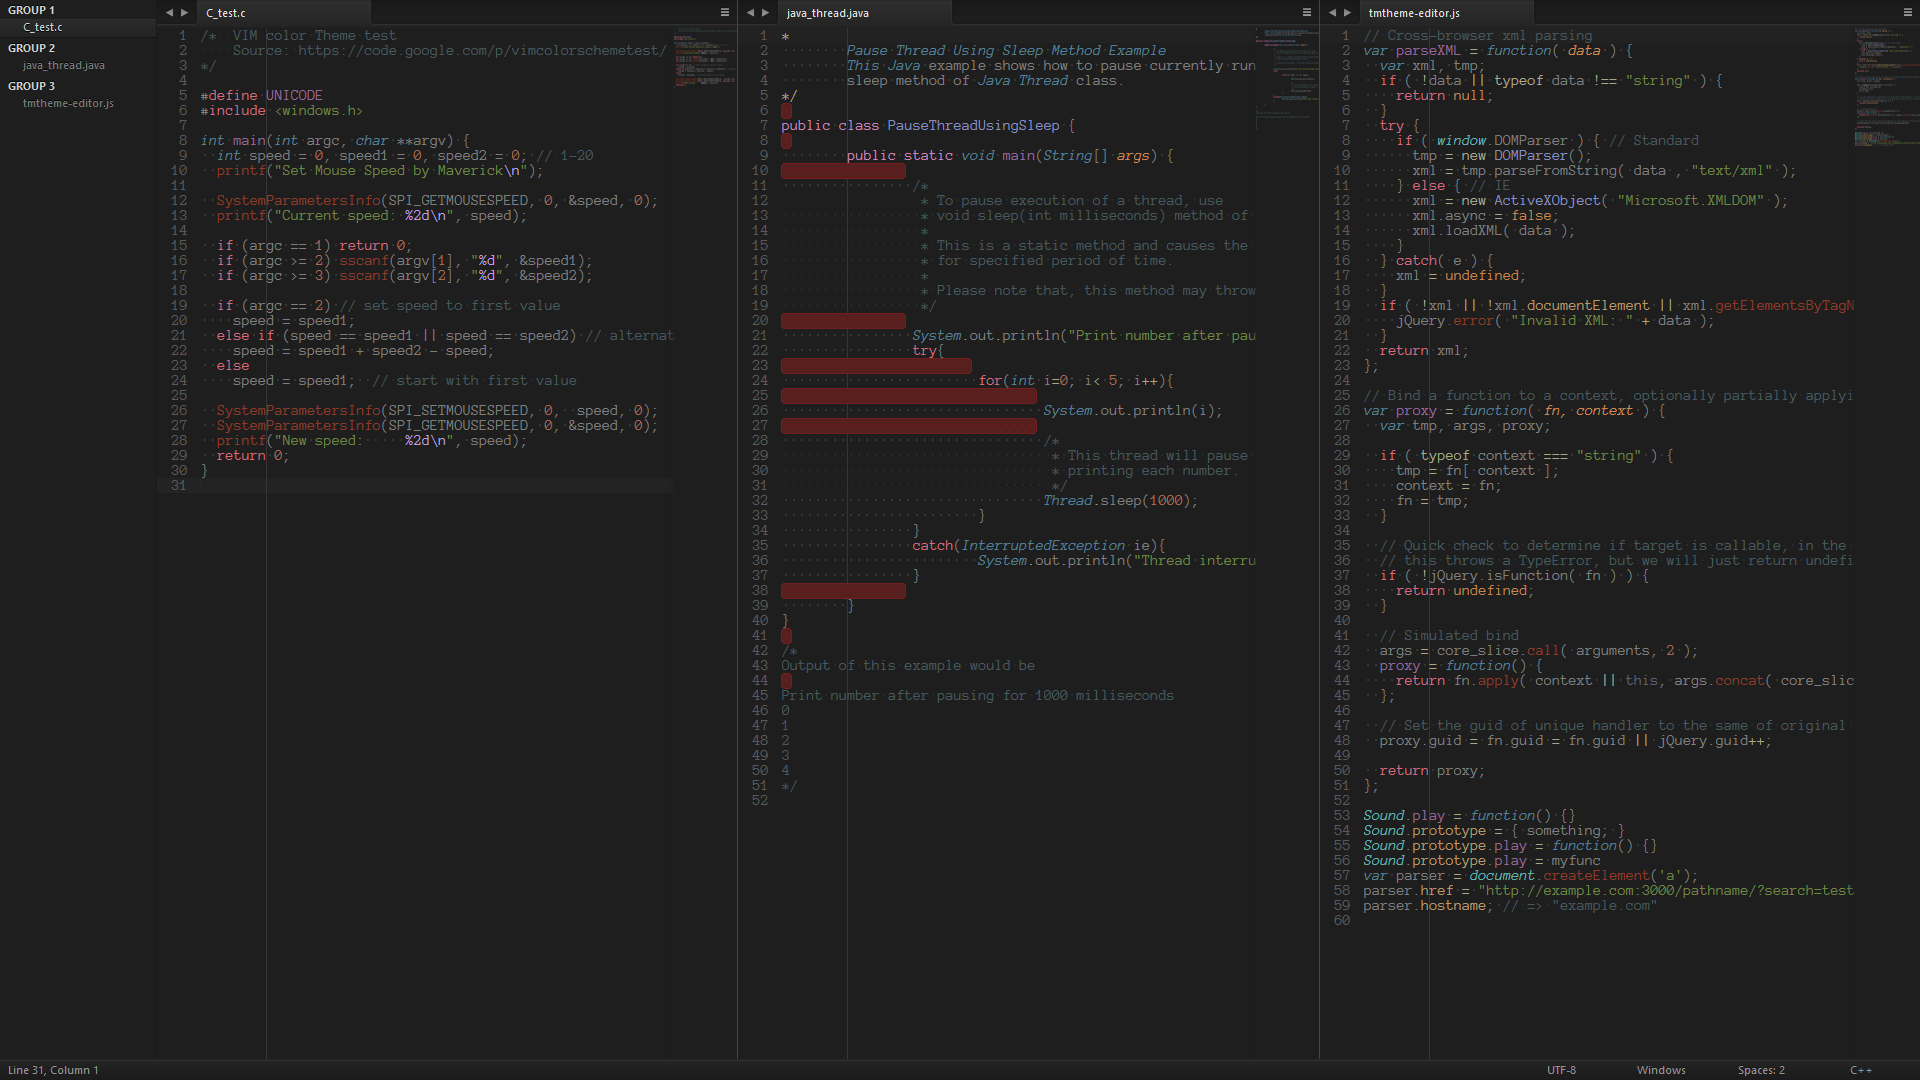1920x1080 pixels.
Task: Open the tab list menu of the java_thread.java group
Action: point(1306,13)
